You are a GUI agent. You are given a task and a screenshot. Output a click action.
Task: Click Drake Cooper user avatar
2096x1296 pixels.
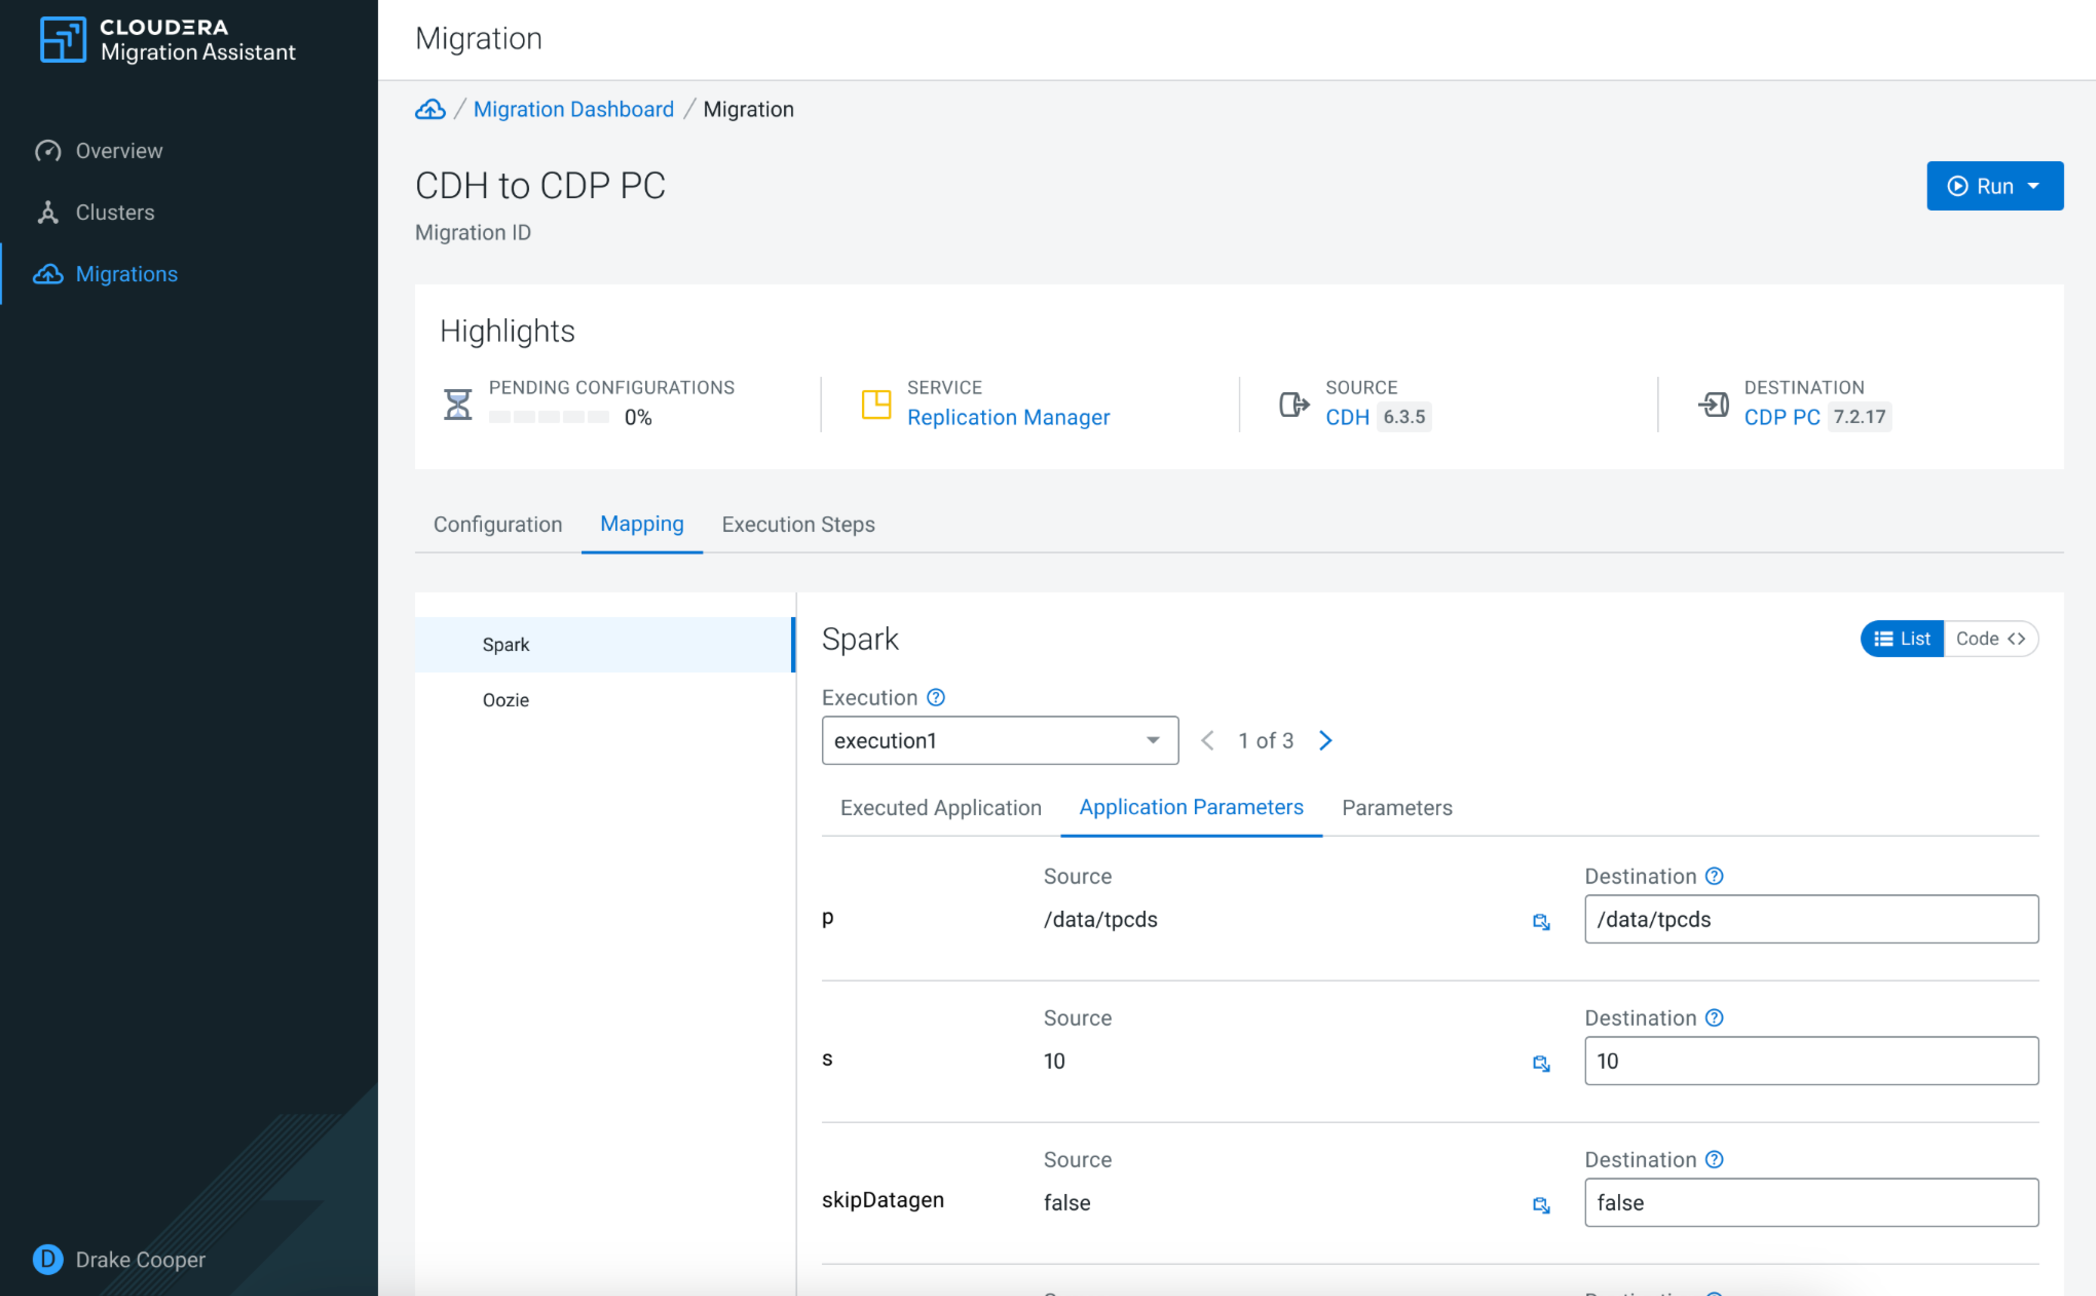coord(48,1259)
